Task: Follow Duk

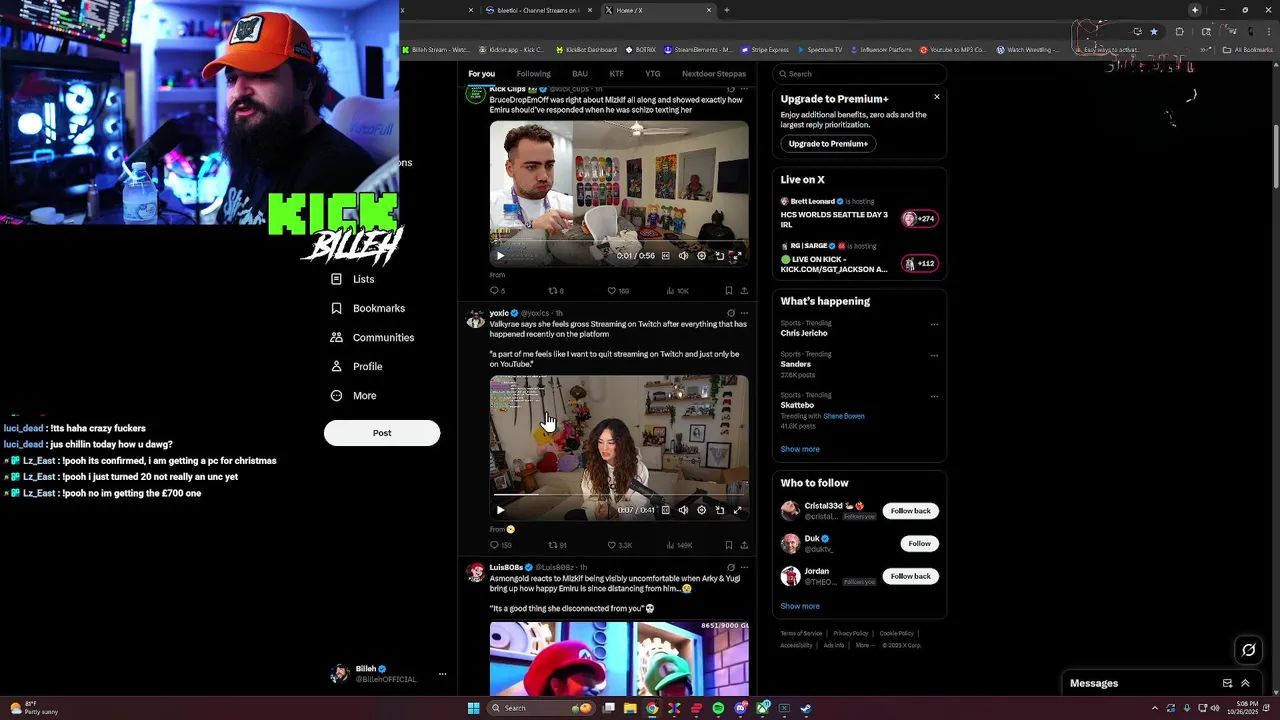Action: coord(919,543)
